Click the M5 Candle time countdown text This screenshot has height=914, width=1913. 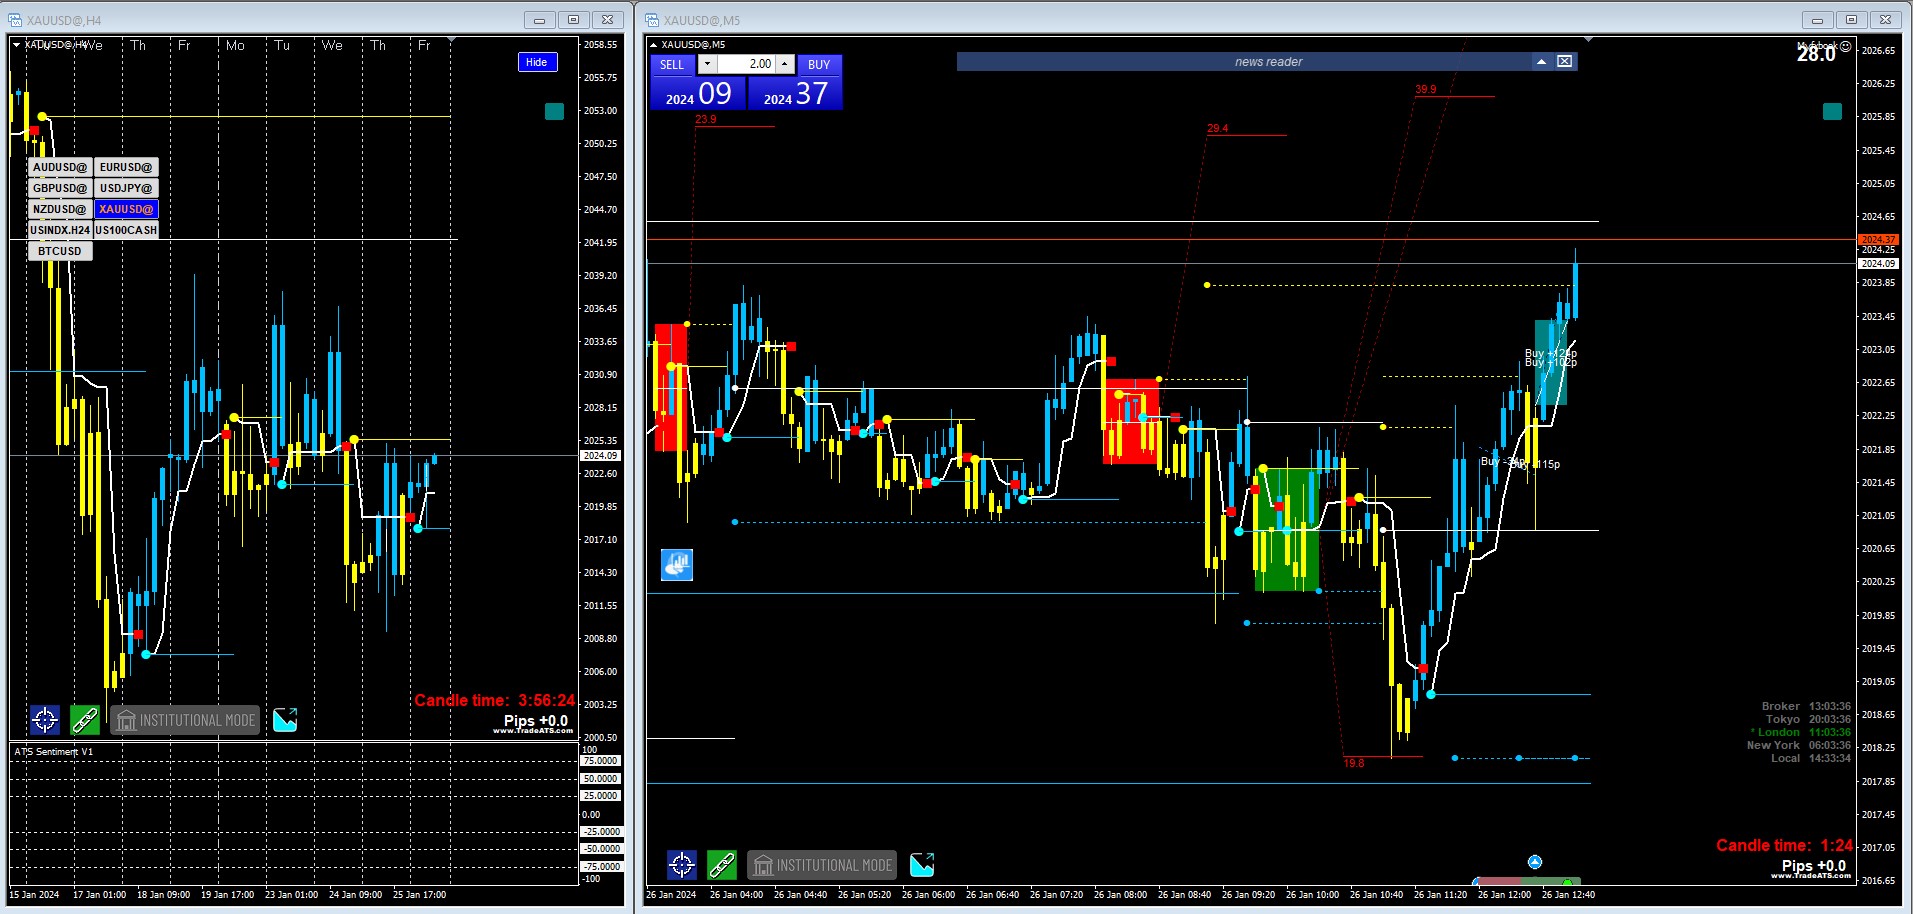[x=1784, y=845]
